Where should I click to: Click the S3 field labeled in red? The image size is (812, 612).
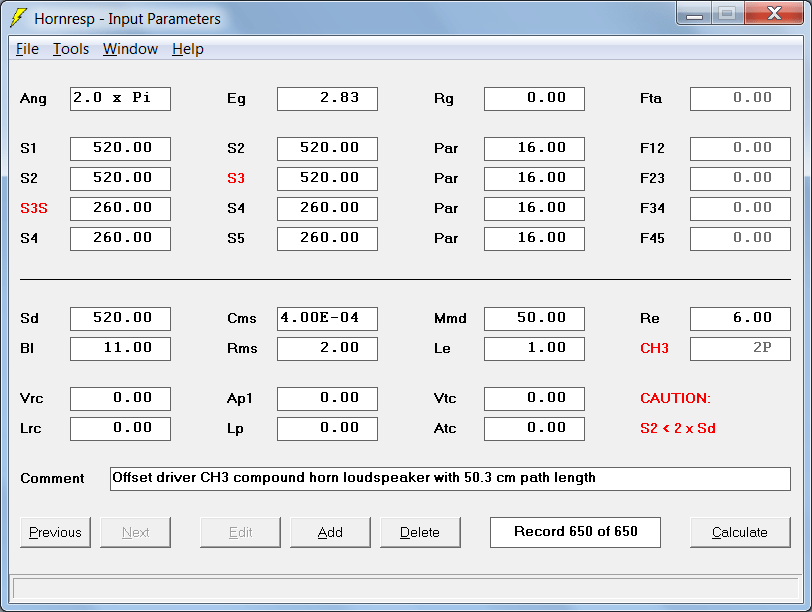(x=327, y=179)
